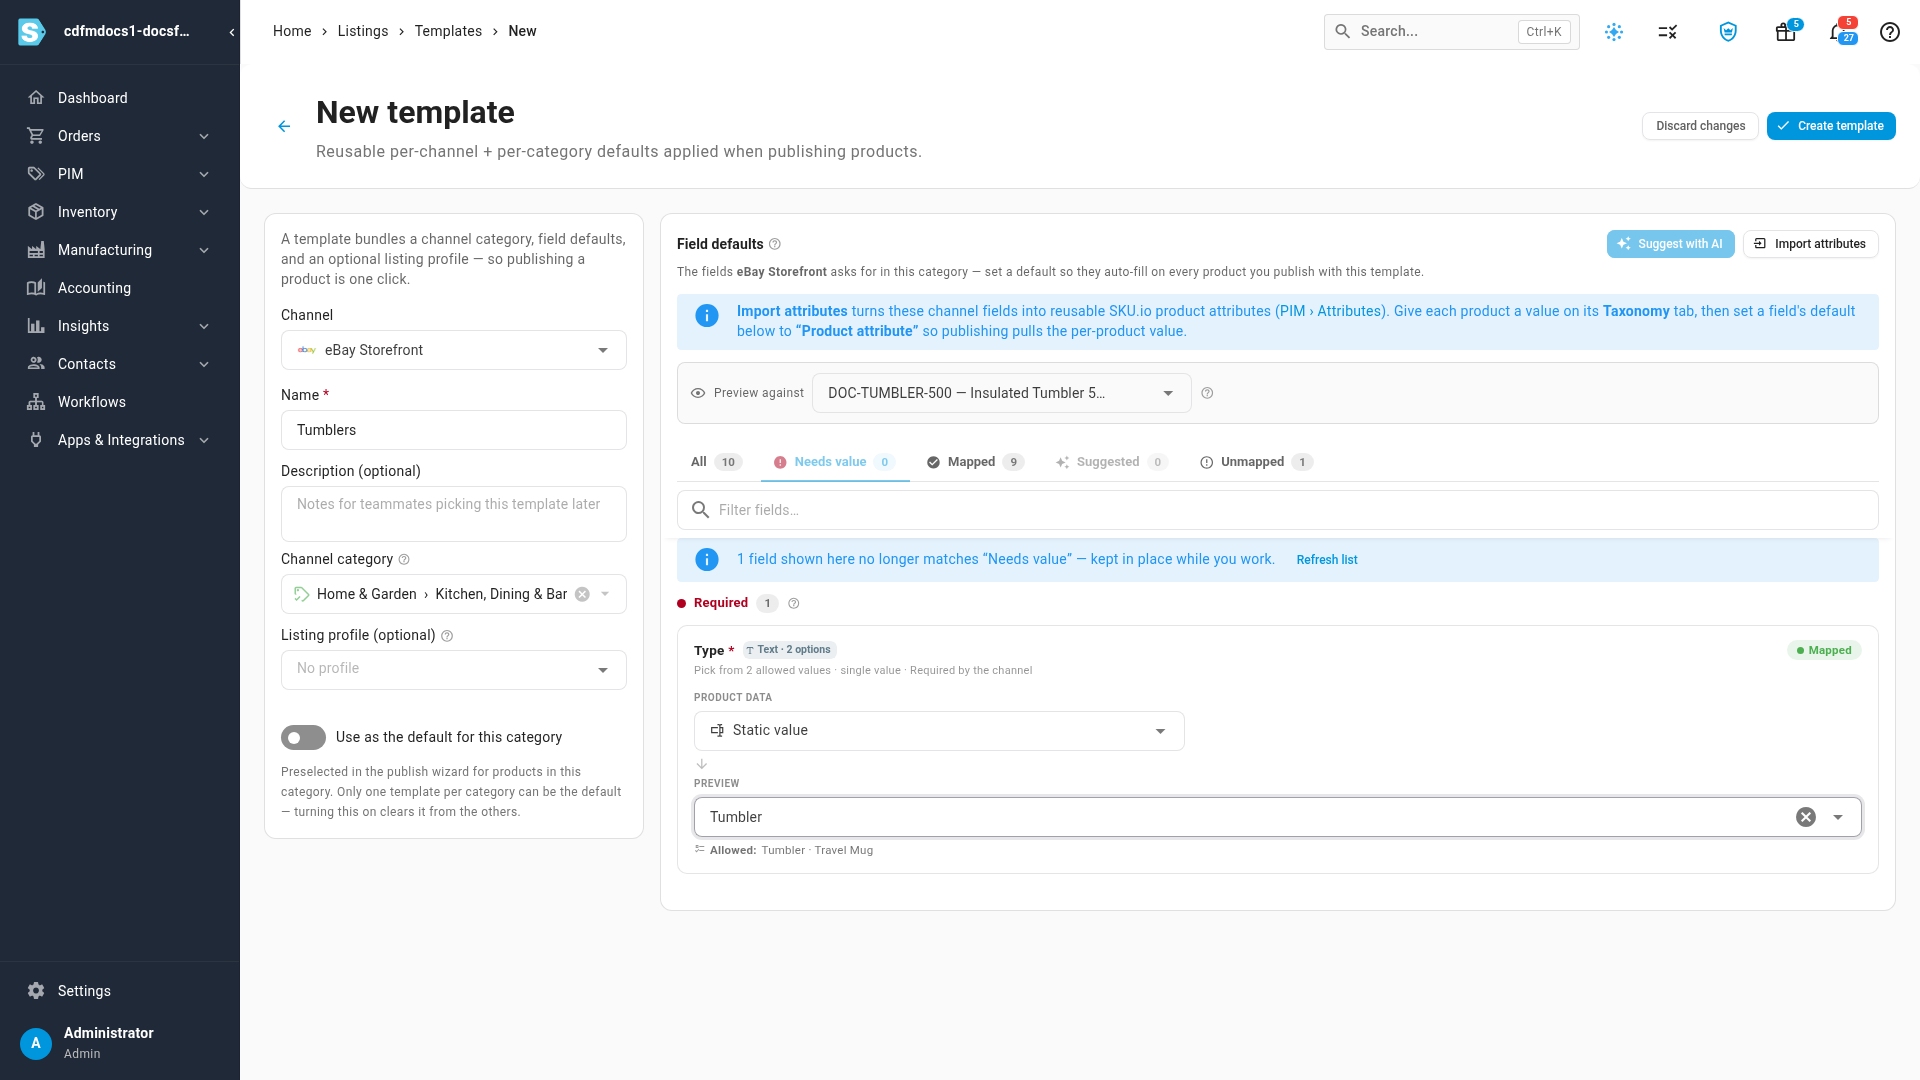Clear the Tumbler preview value

pos(1806,817)
